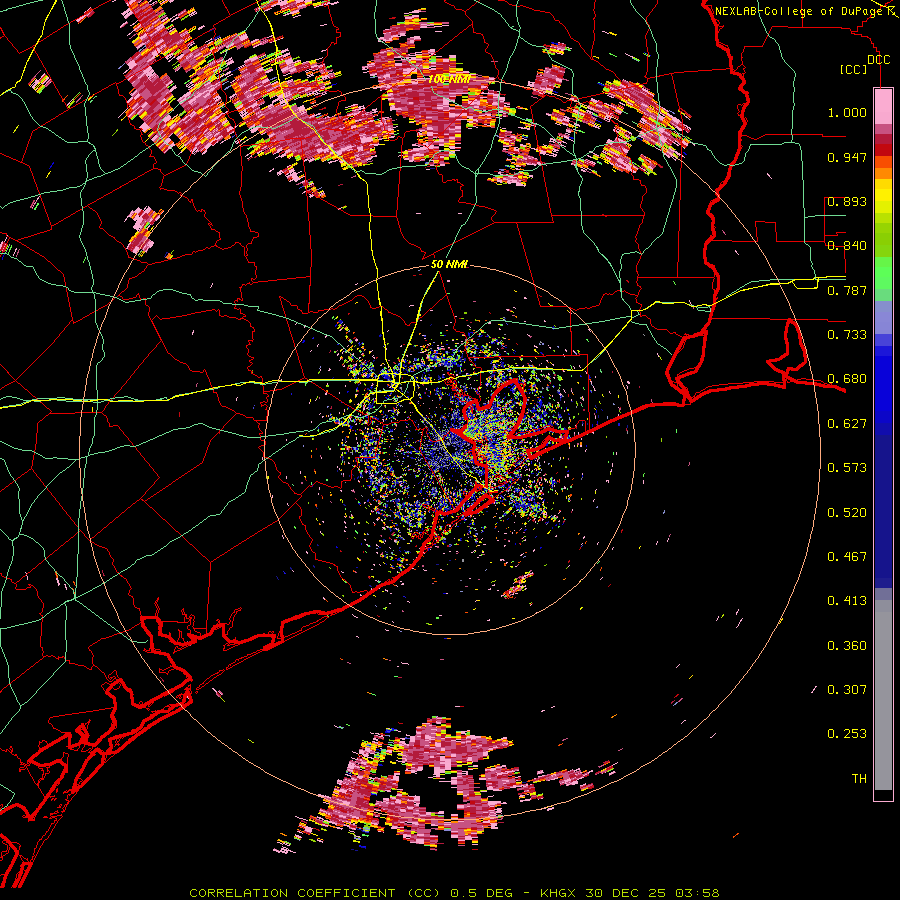900x900 pixels.
Task: Click the 0.573 legend value
Action: [847, 468]
